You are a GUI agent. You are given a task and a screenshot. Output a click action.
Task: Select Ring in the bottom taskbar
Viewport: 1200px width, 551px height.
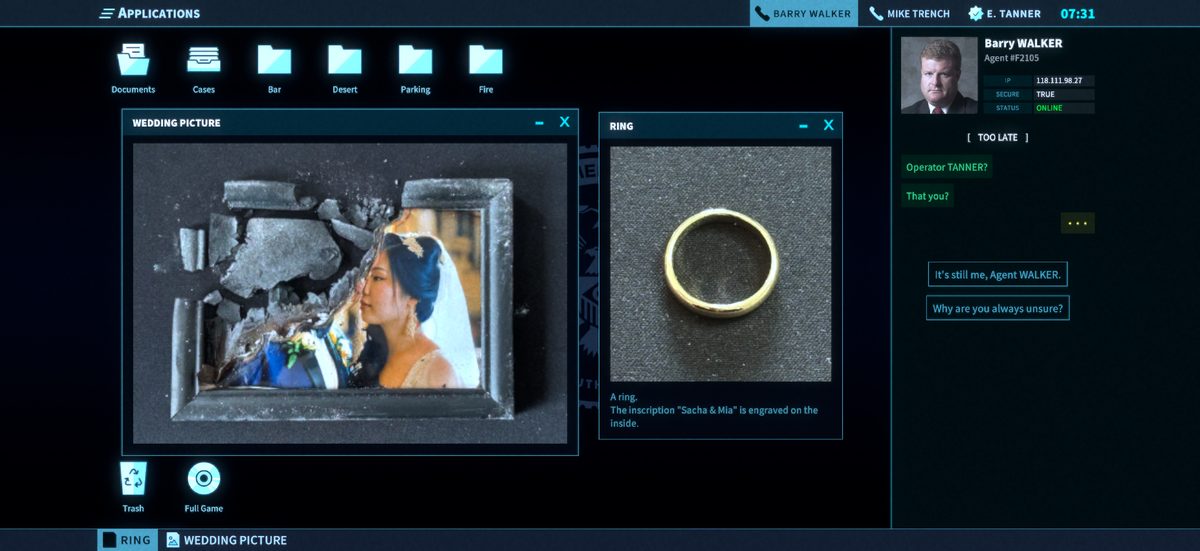coord(127,540)
